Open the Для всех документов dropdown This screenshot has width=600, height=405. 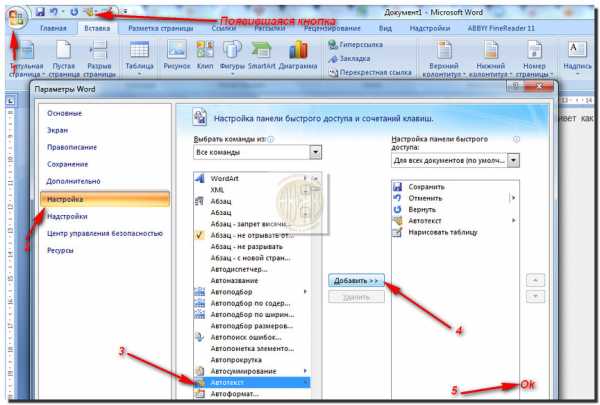(513, 160)
